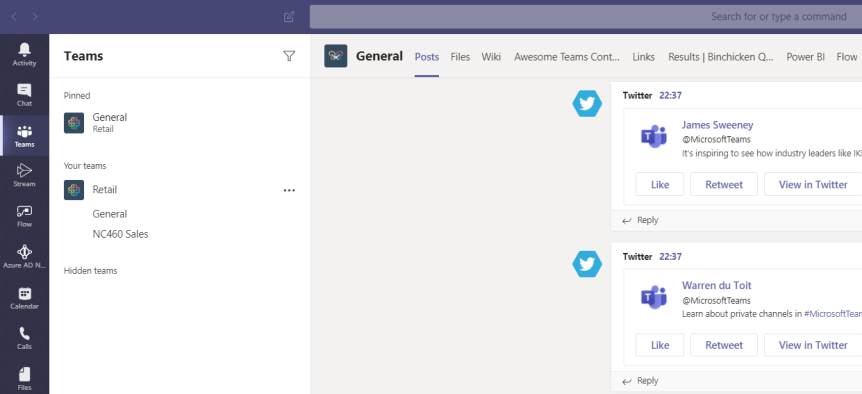The height and width of the screenshot is (394, 862).
Task: Click the forward navigation arrow
Action: (35, 17)
